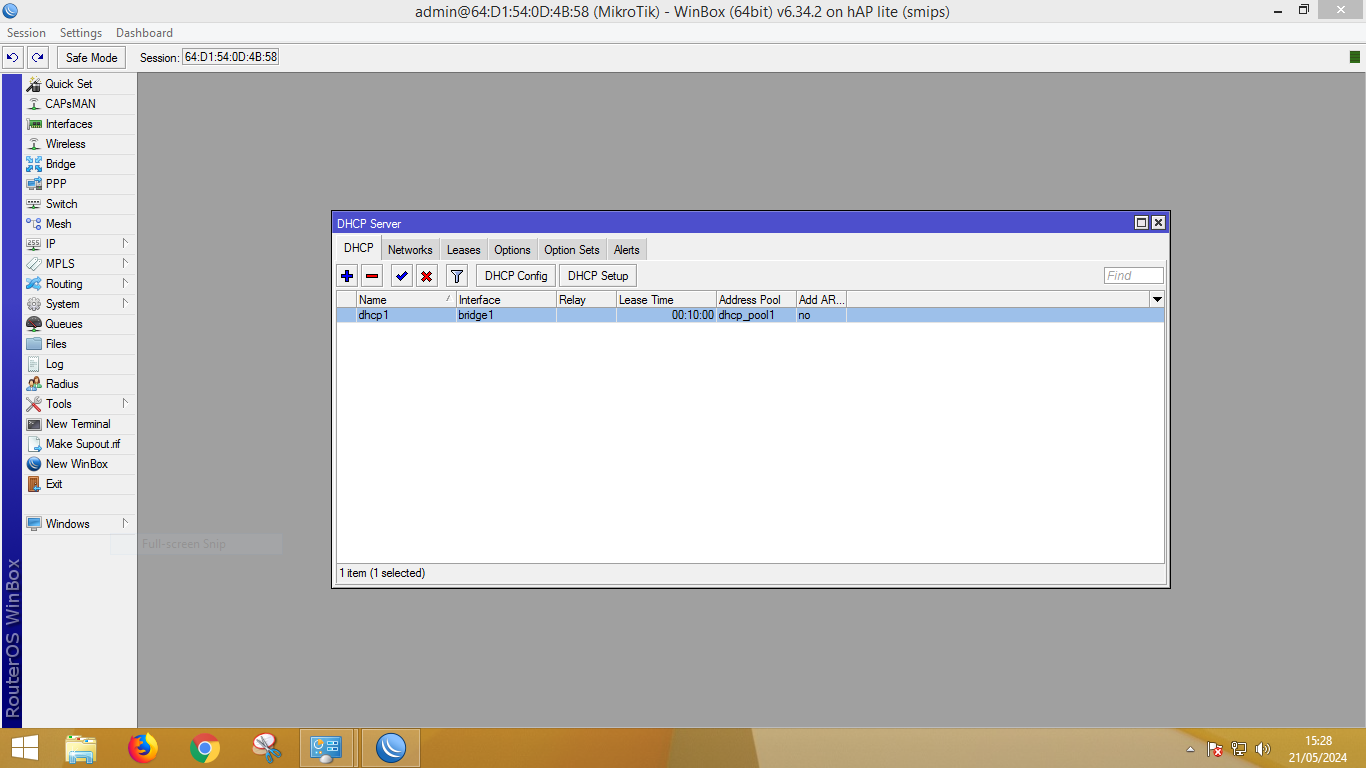Click the Filter funnel icon

(x=457, y=276)
